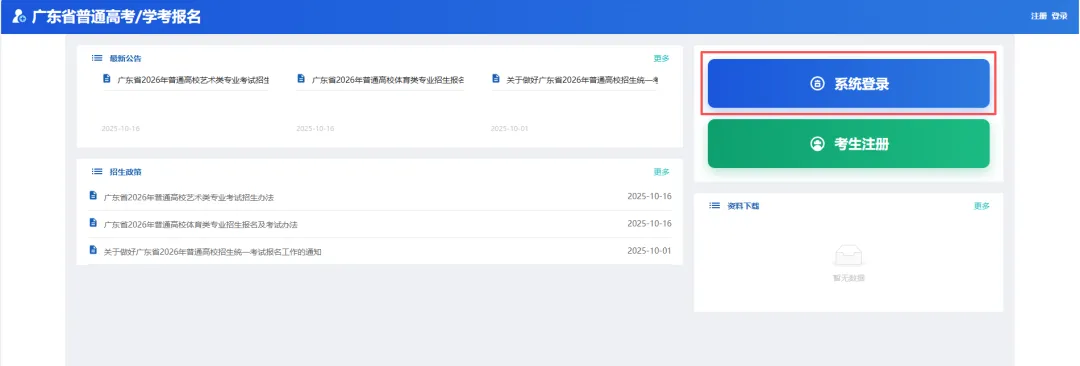Click date 2025-10-16 under the 体育类 announcement card
This screenshot has height=366, width=1080.
(315, 129)
